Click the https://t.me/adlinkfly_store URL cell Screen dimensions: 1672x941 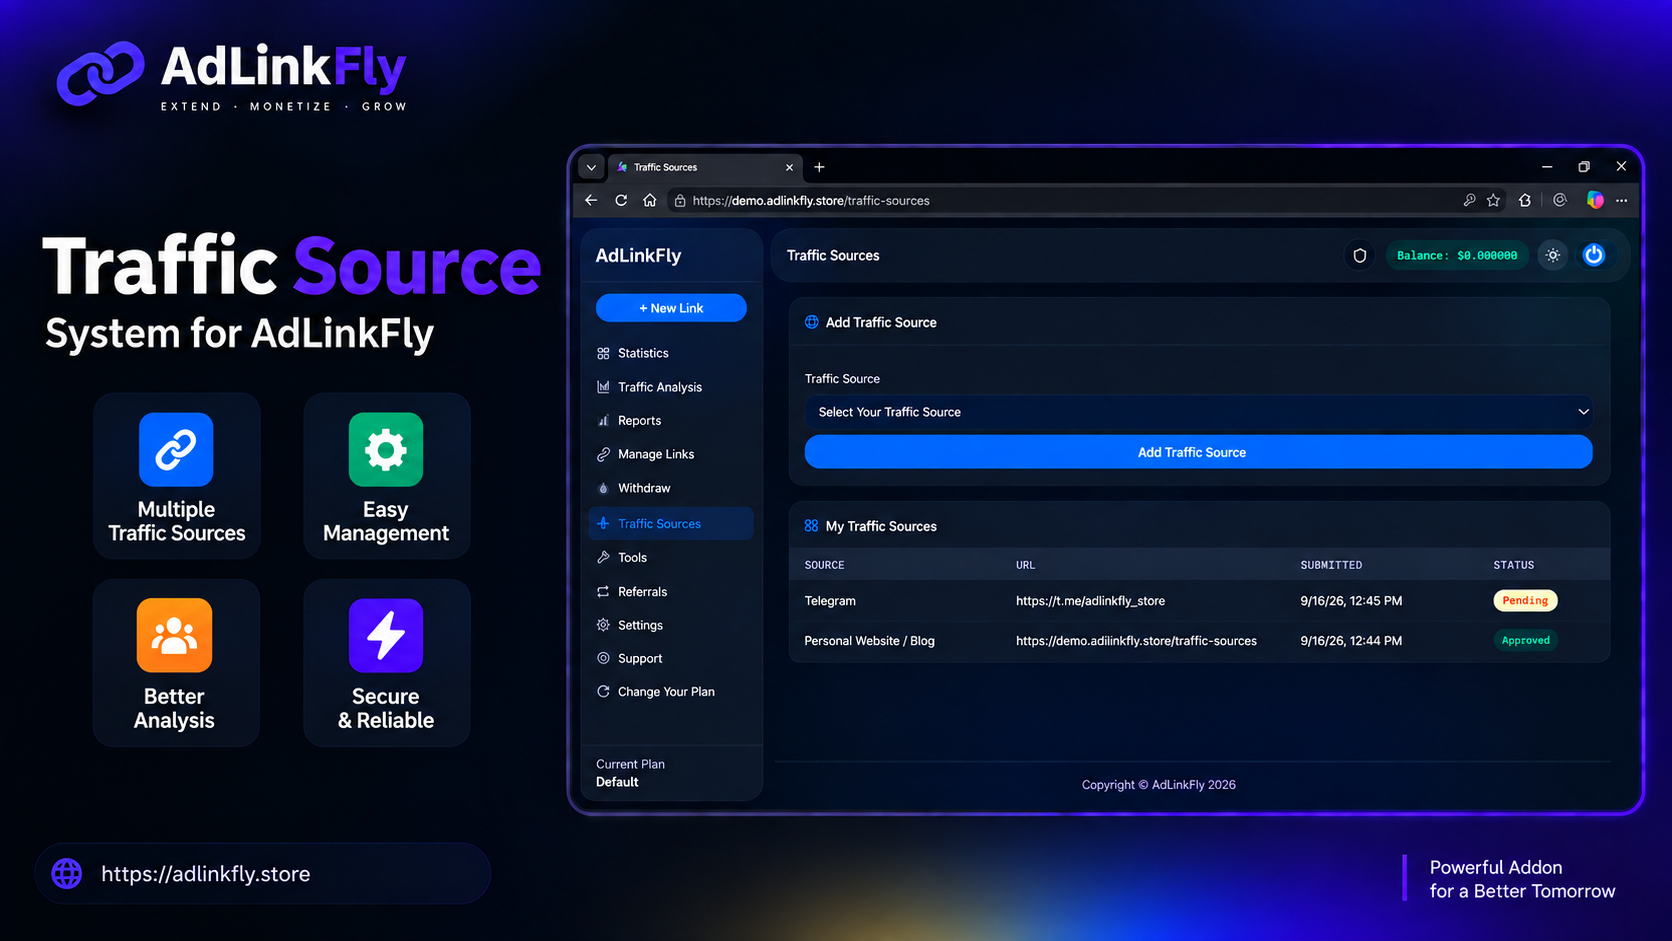point(1090,601)
